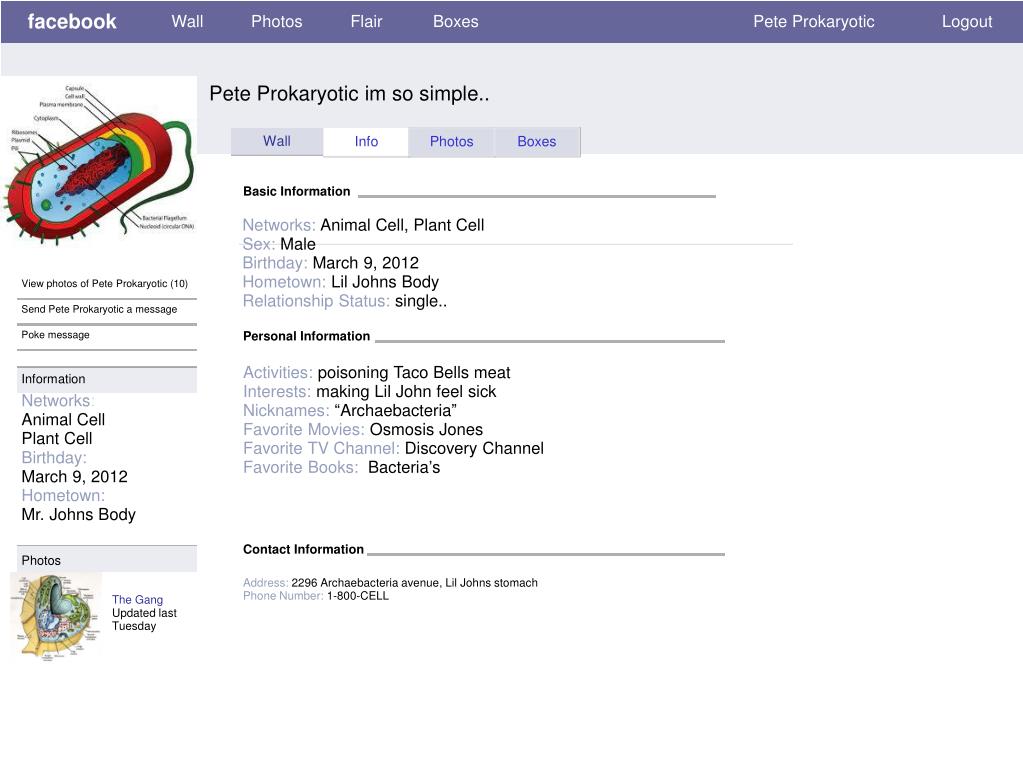Click the Sex value 'Male'

pos(298,244)
